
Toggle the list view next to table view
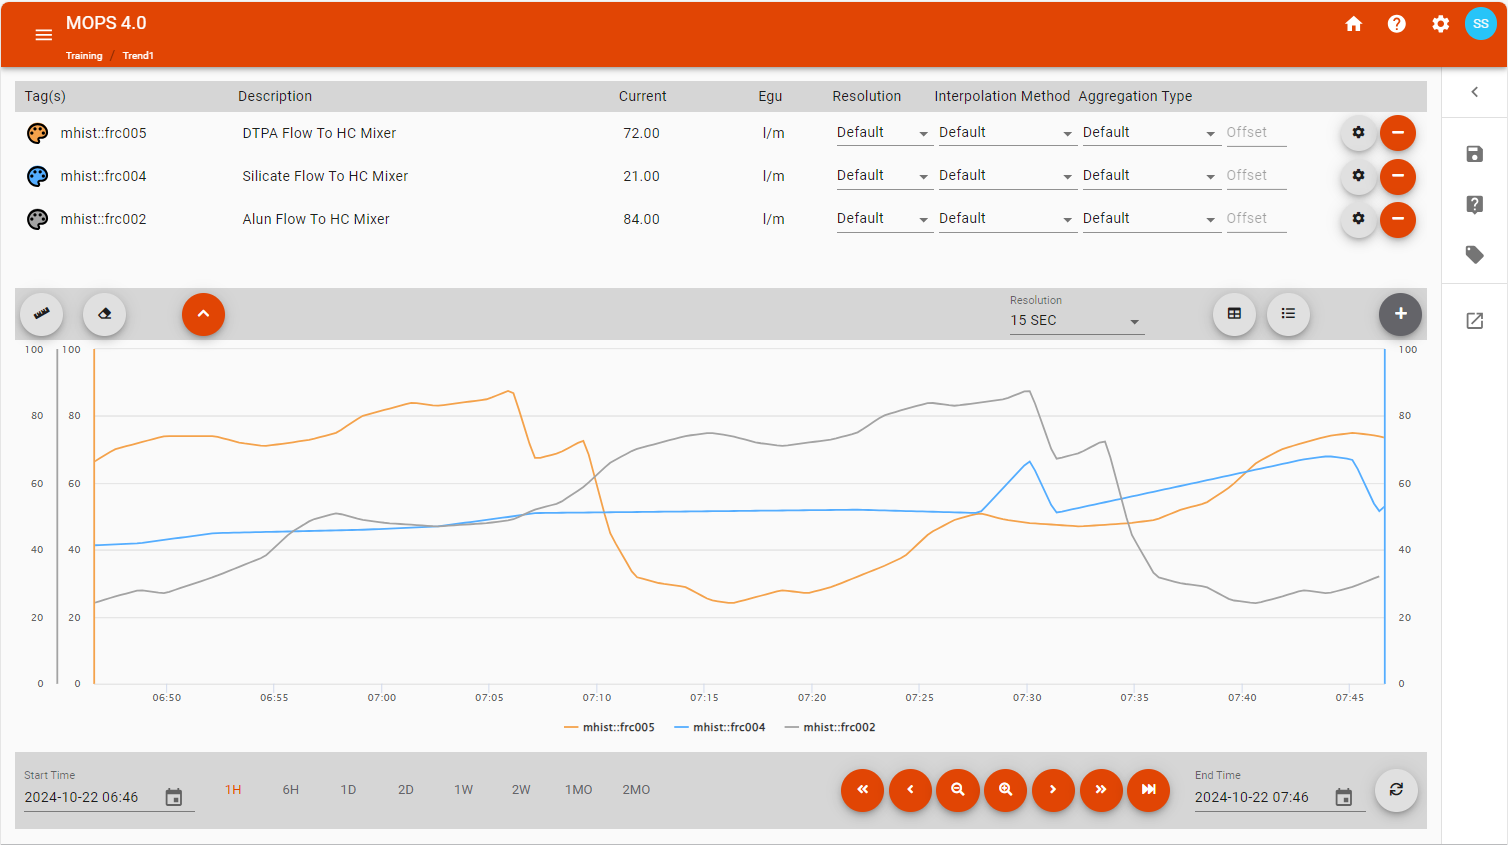tap(1288, 313)
